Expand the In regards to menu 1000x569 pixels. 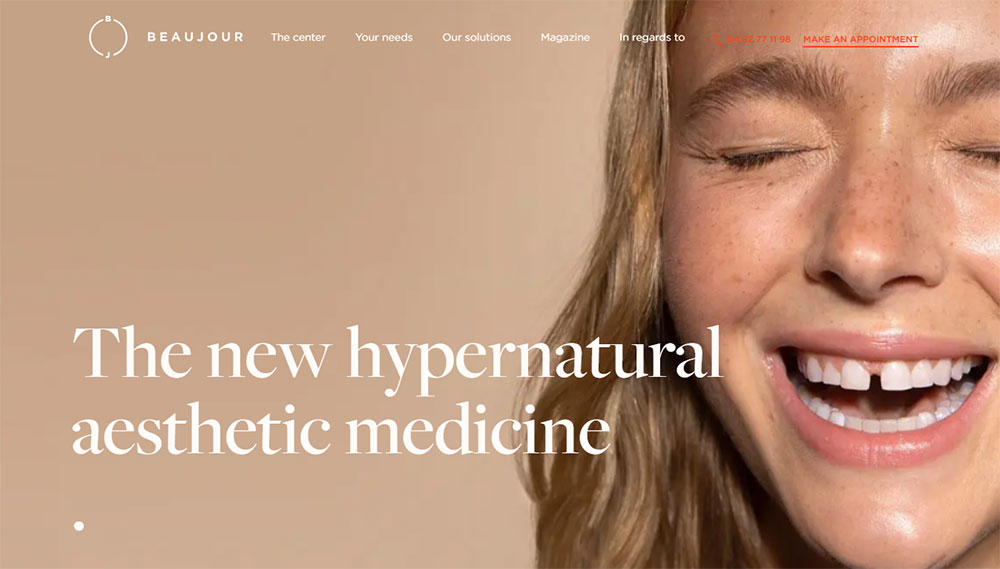tap(652, 38)
